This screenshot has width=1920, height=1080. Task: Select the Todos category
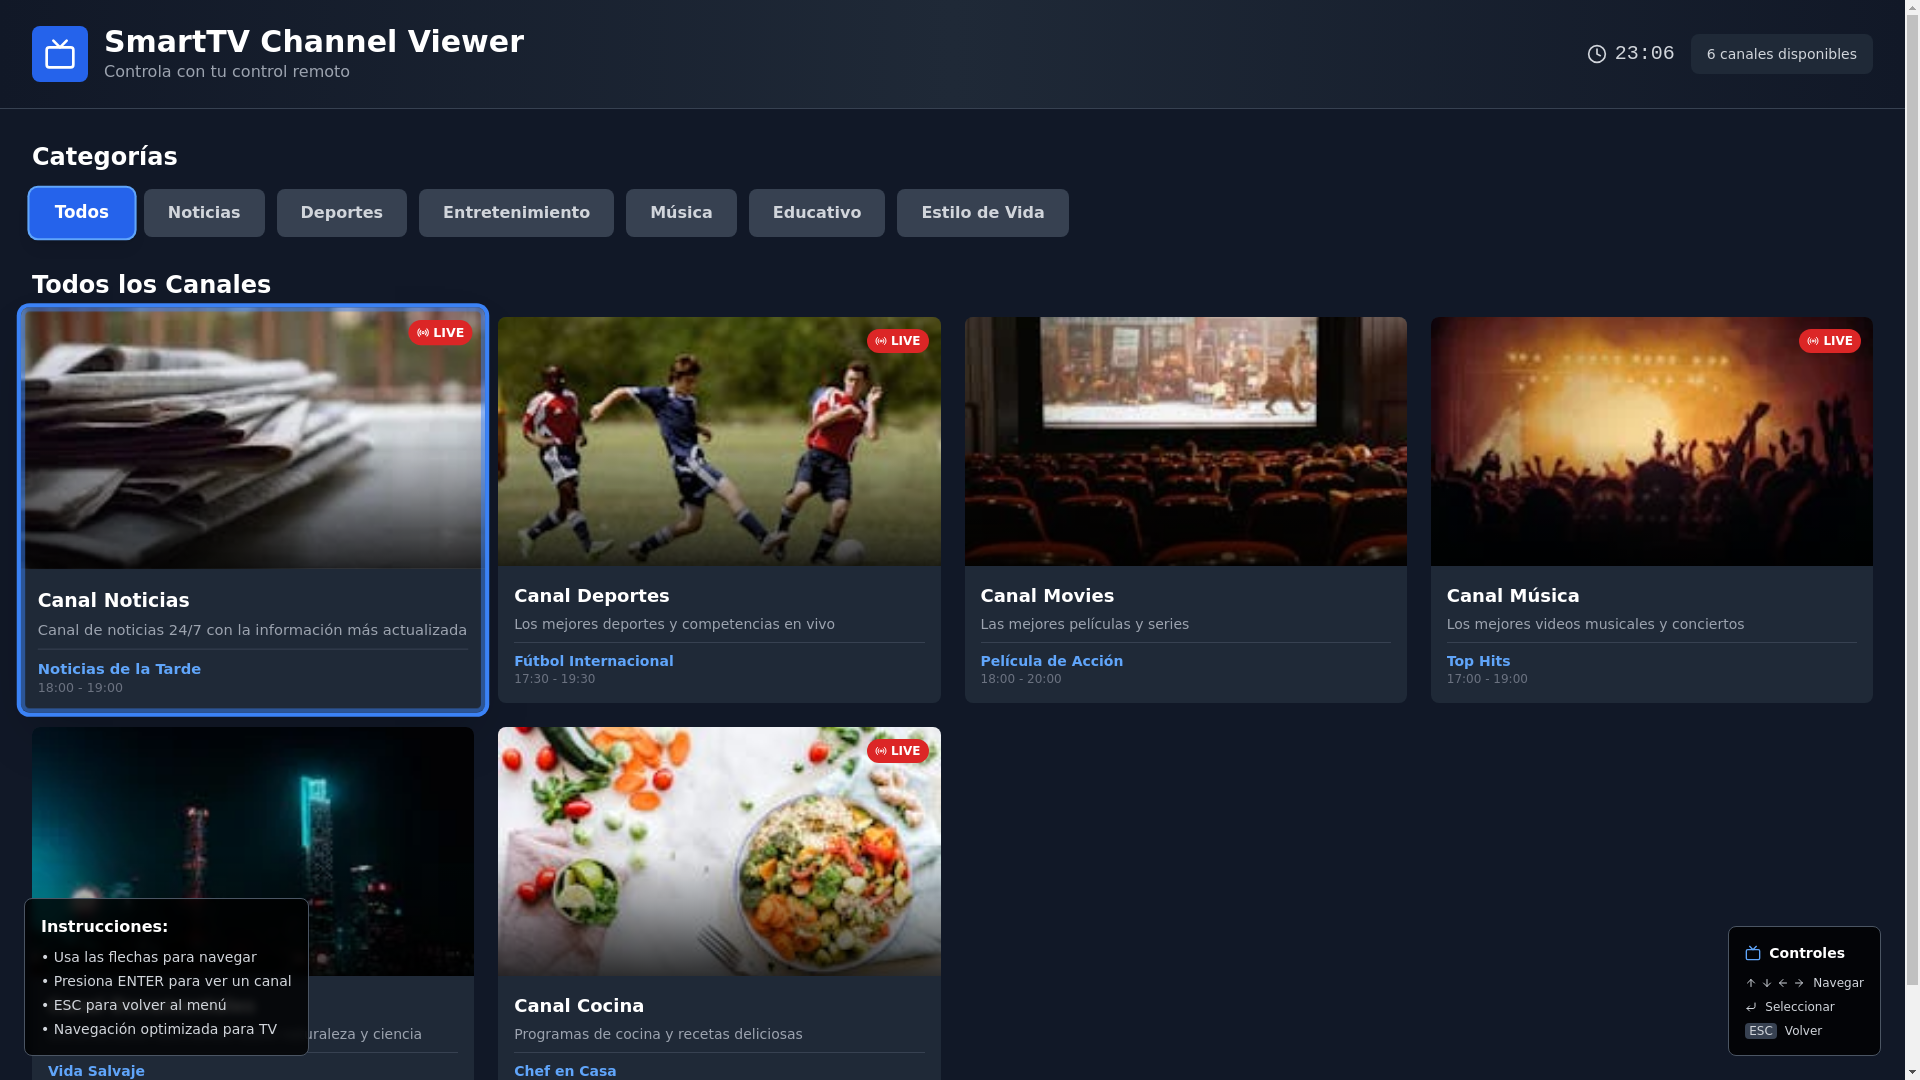82,213
